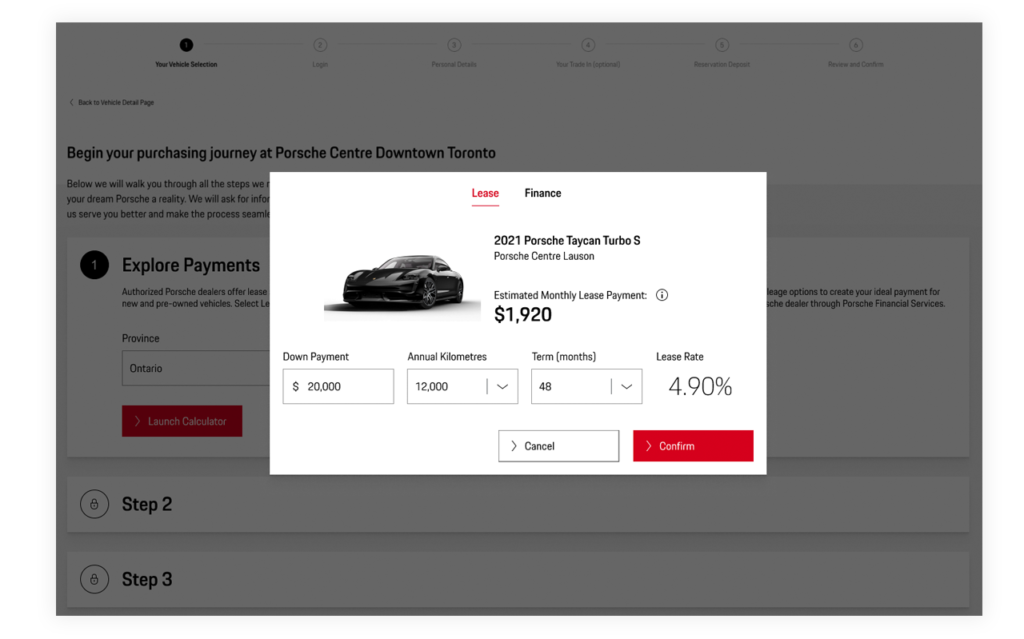Click step 2 Login progress circle
Viewport: 1024px width, 639px height.
tap(320, 45)
